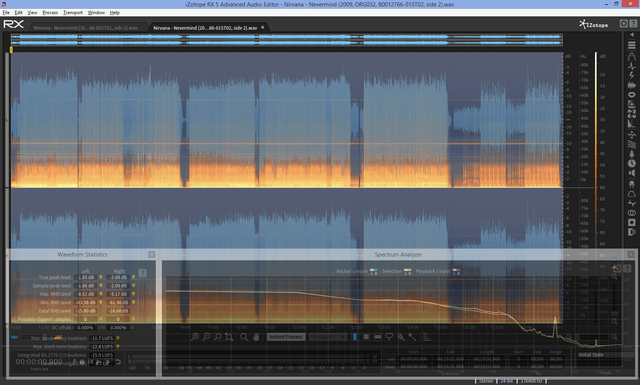Open the Process menu
This screenshot has height=385, width=640.
tap(50, 13)
